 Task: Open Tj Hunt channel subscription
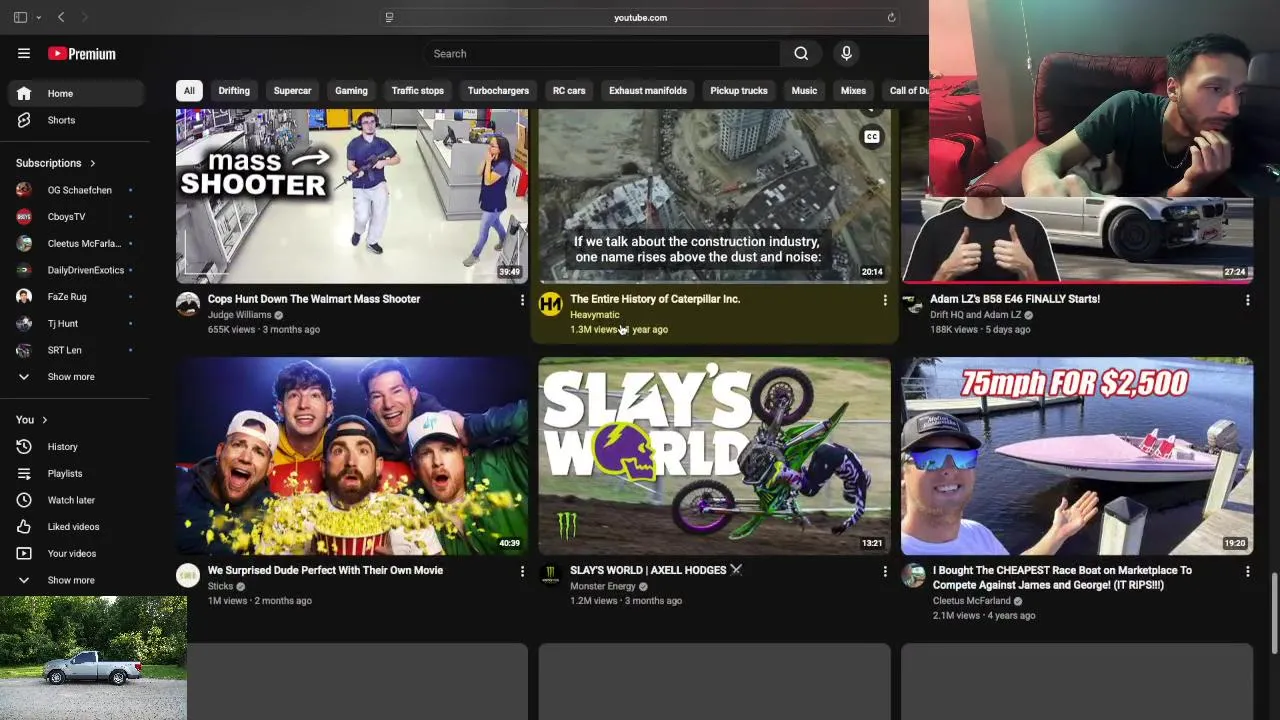point(76,324)
